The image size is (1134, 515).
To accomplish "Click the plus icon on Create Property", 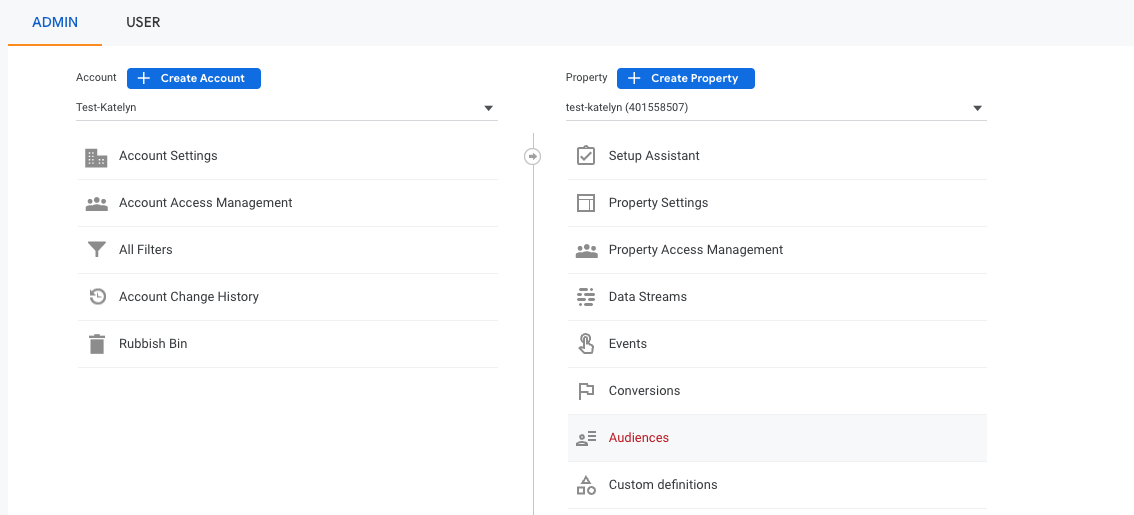I will (634, 78).
